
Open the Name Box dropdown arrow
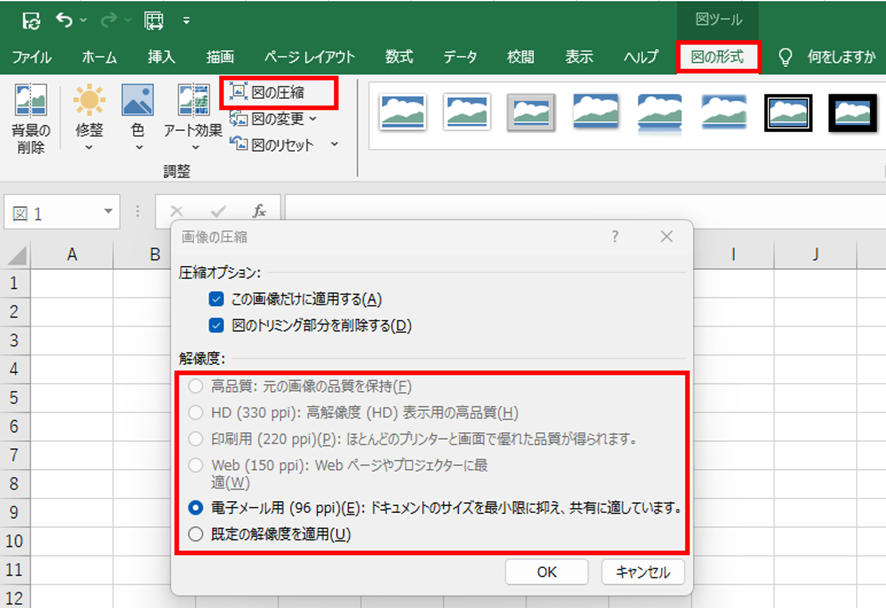(108, 212)
